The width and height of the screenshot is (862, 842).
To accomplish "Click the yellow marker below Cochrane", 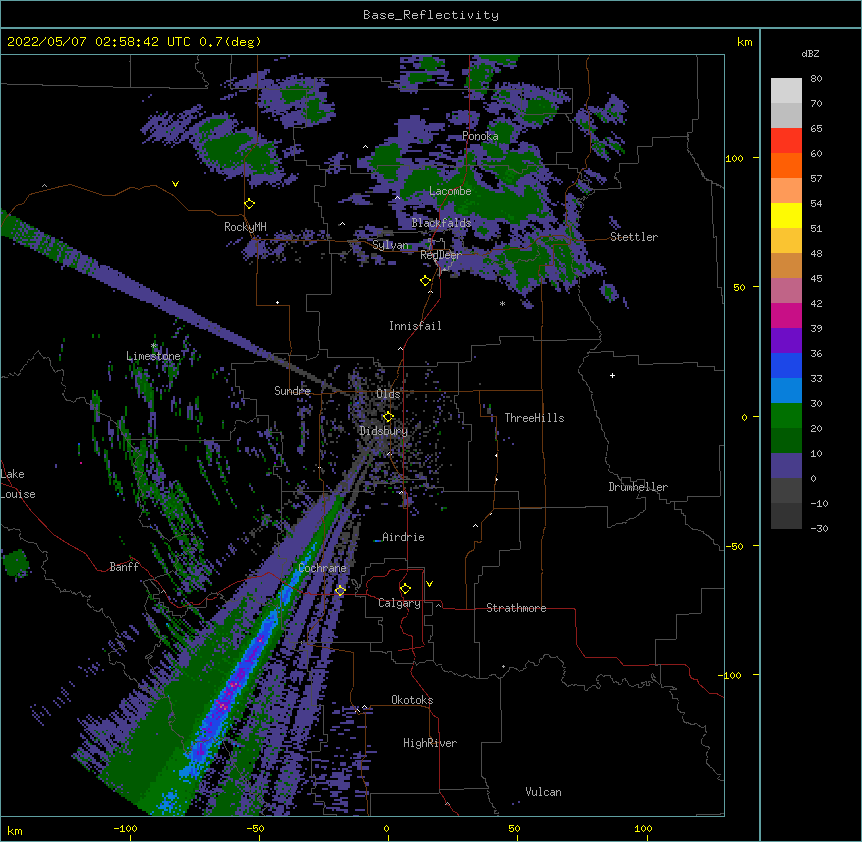I will [x=340, y=591].
